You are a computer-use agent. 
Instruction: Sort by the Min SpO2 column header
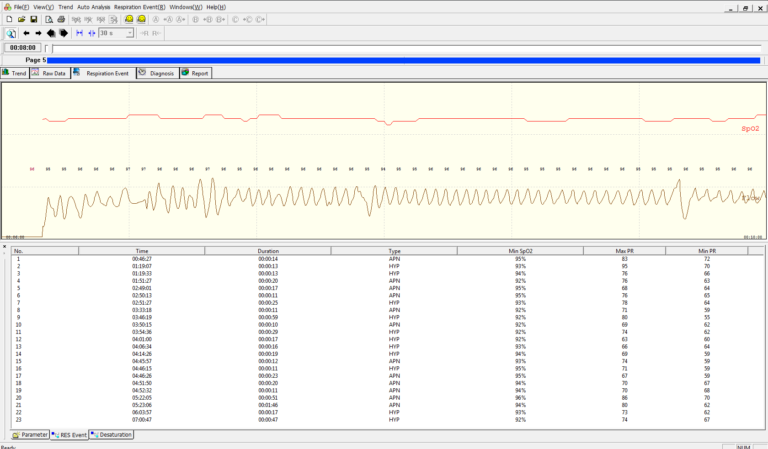(520, 250)
